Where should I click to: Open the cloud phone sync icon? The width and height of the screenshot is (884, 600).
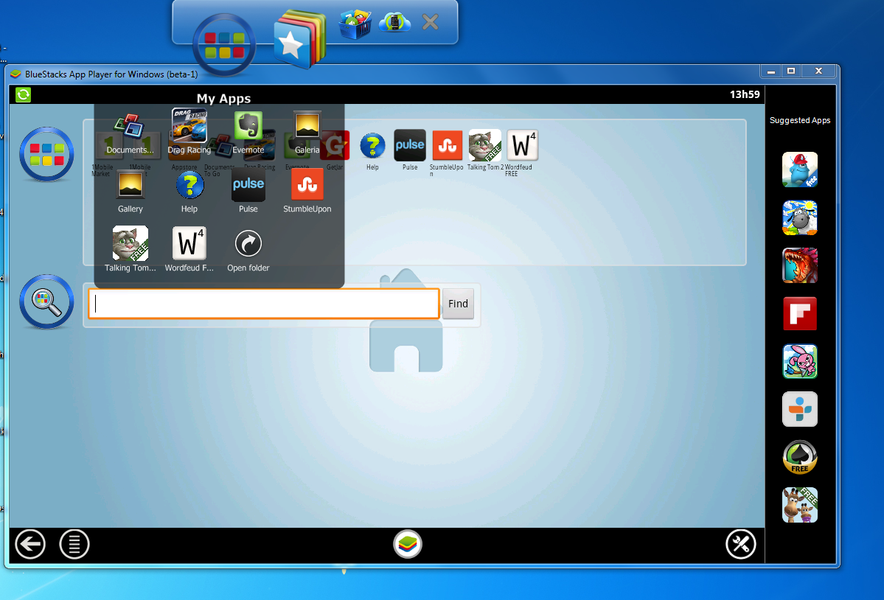click(x=395, y=23)
